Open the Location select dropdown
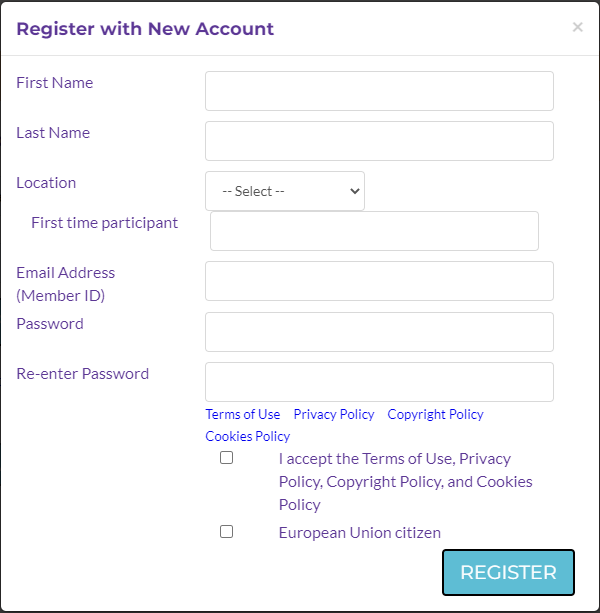This screenshot has height=613, width=600. (285, 191)
